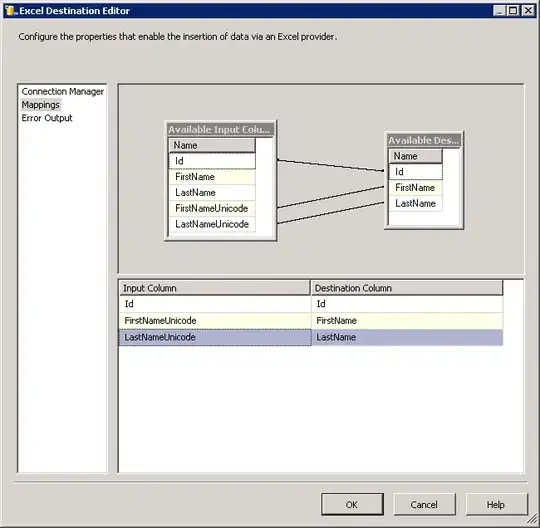Click the Cancel button
The width and height of the screenshot is (540, 528).
[424, 505]
